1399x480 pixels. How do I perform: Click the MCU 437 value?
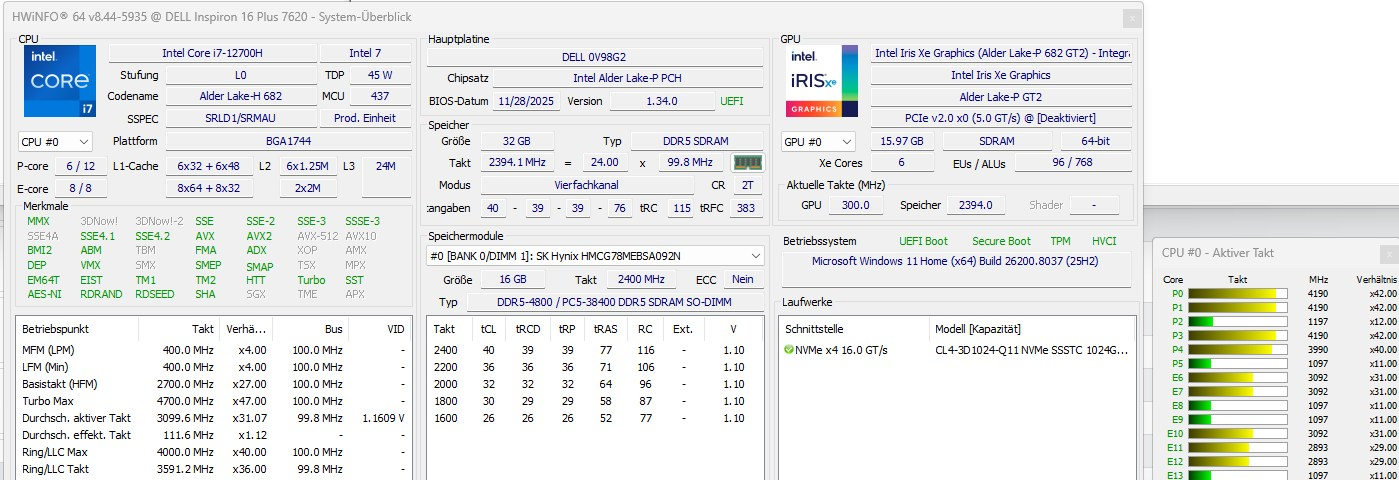pos(380,96)
